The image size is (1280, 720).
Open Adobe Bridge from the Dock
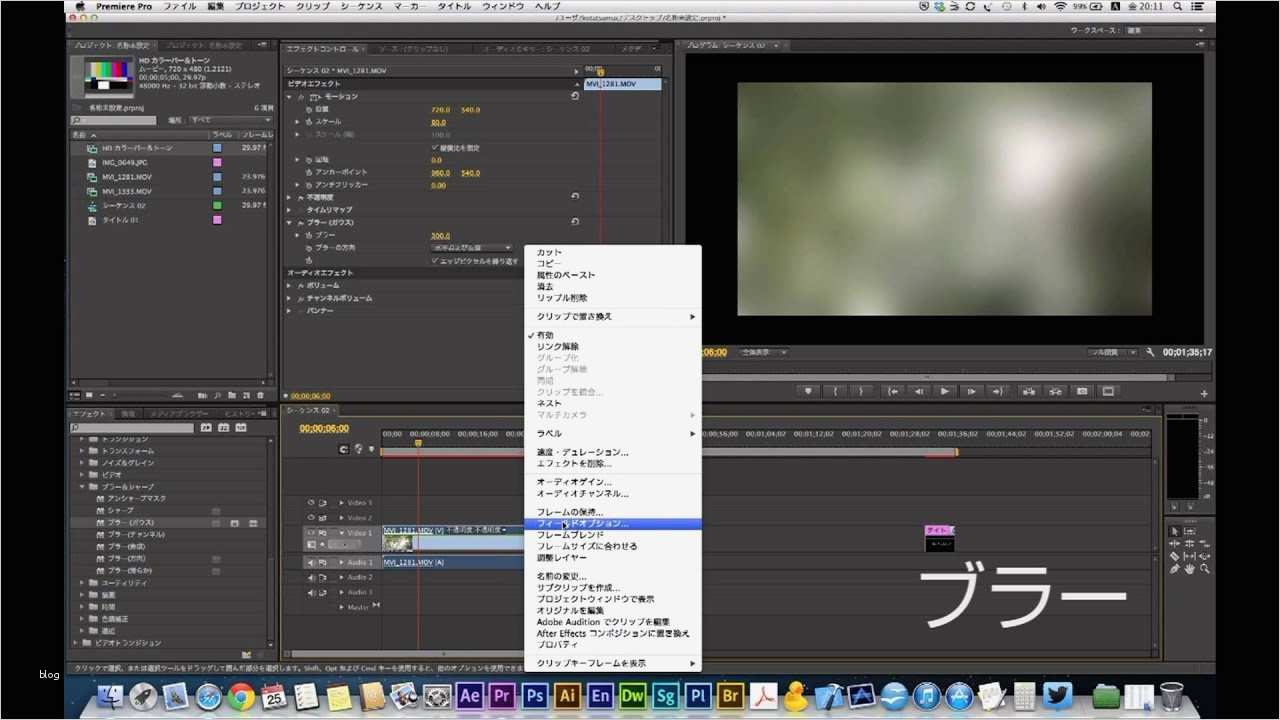731,695
